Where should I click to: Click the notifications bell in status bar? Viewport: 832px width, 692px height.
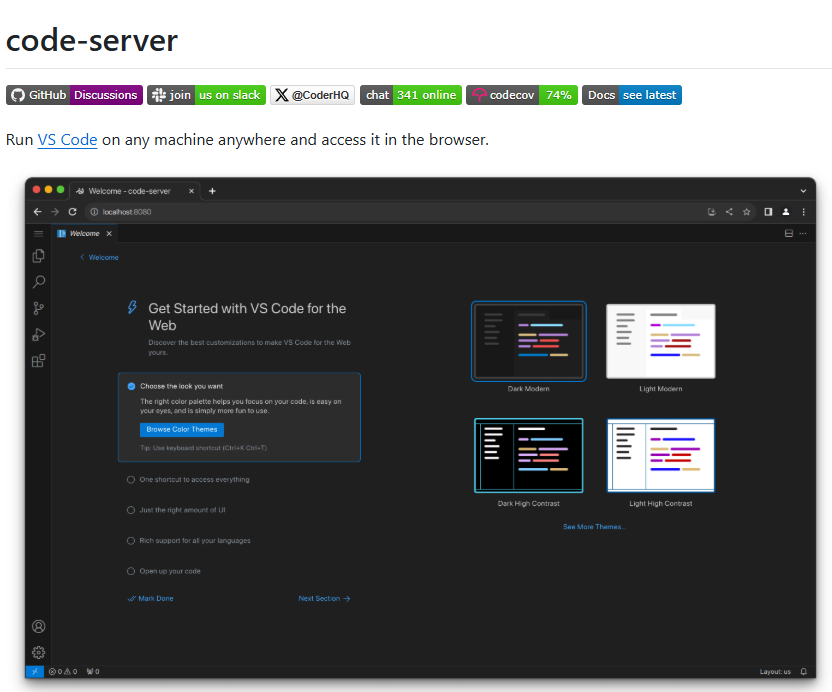coord(803,671)
